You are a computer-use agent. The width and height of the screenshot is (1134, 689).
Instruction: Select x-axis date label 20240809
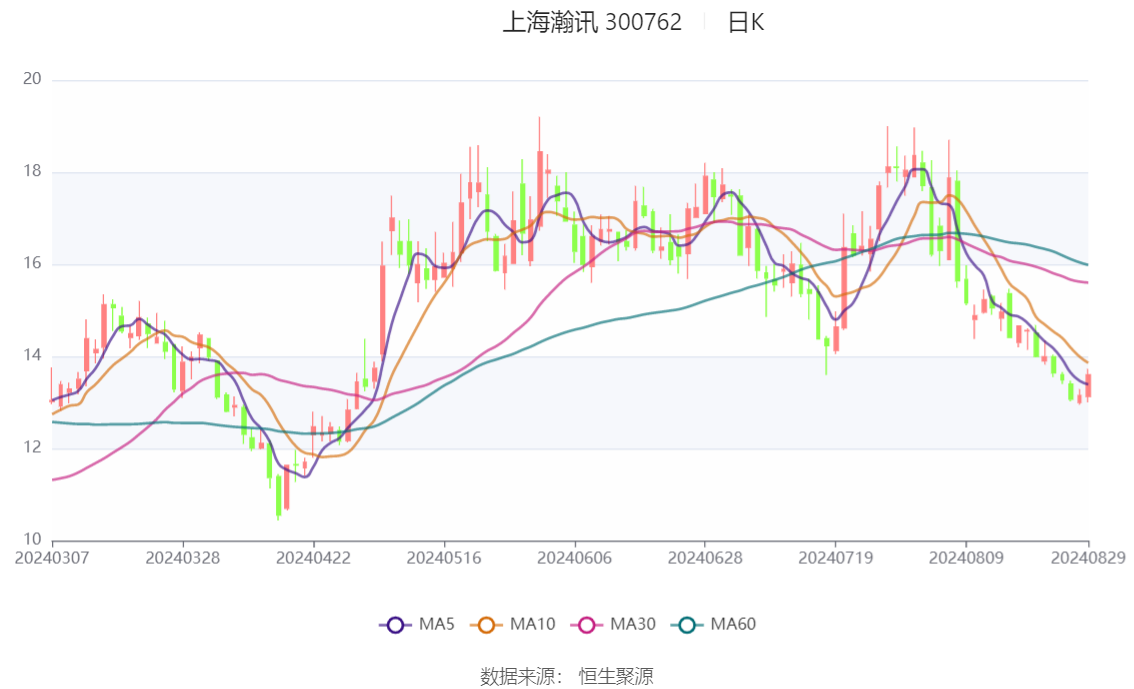966,558
